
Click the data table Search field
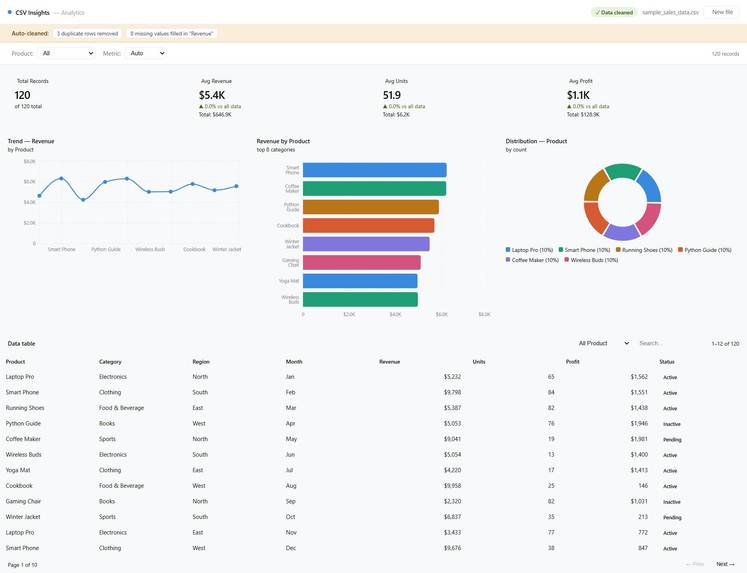[669, 343]
